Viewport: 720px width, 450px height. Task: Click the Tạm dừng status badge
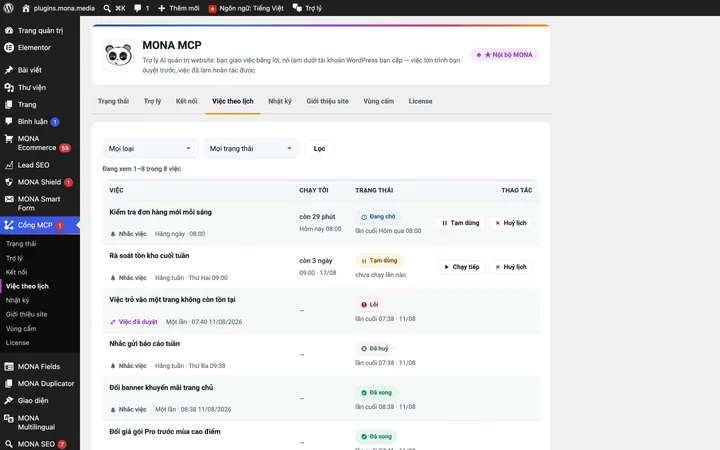point(379,260)
